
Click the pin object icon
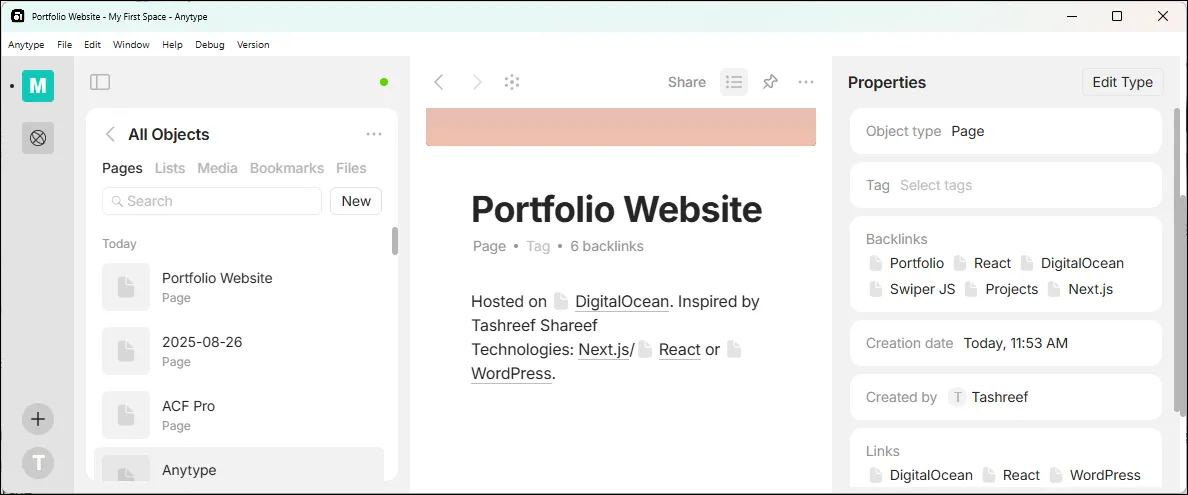pyautogui.click(x=770, y=82)
